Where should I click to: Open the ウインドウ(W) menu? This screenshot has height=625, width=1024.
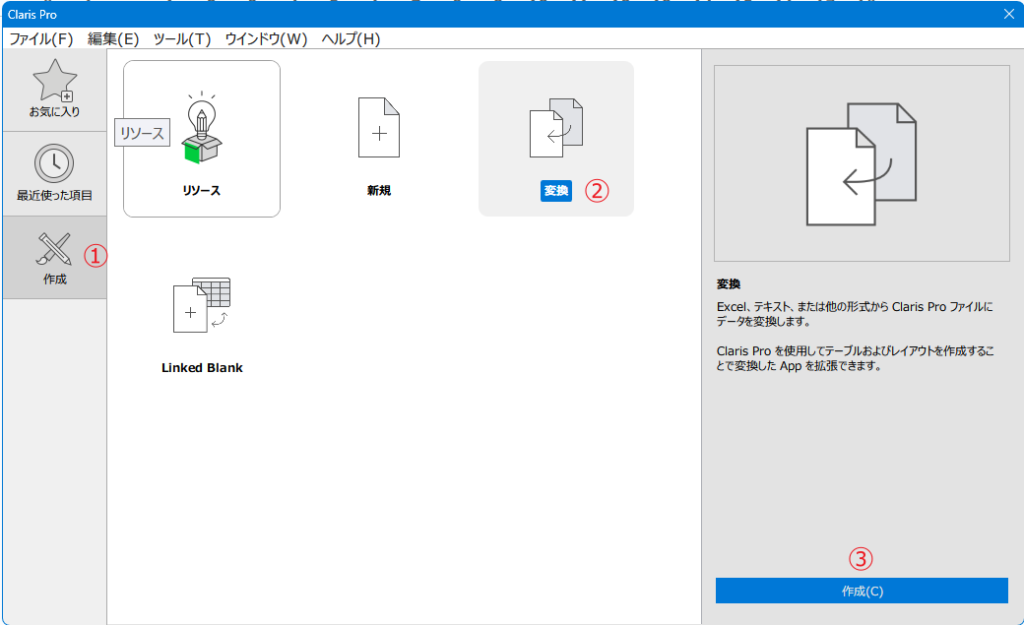[266, 39]
